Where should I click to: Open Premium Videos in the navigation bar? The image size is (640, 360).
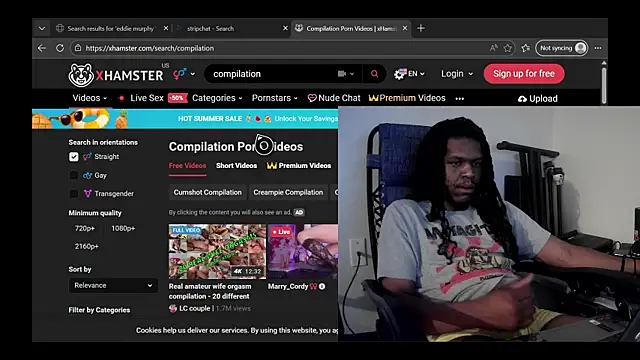(x=407, y=98)
